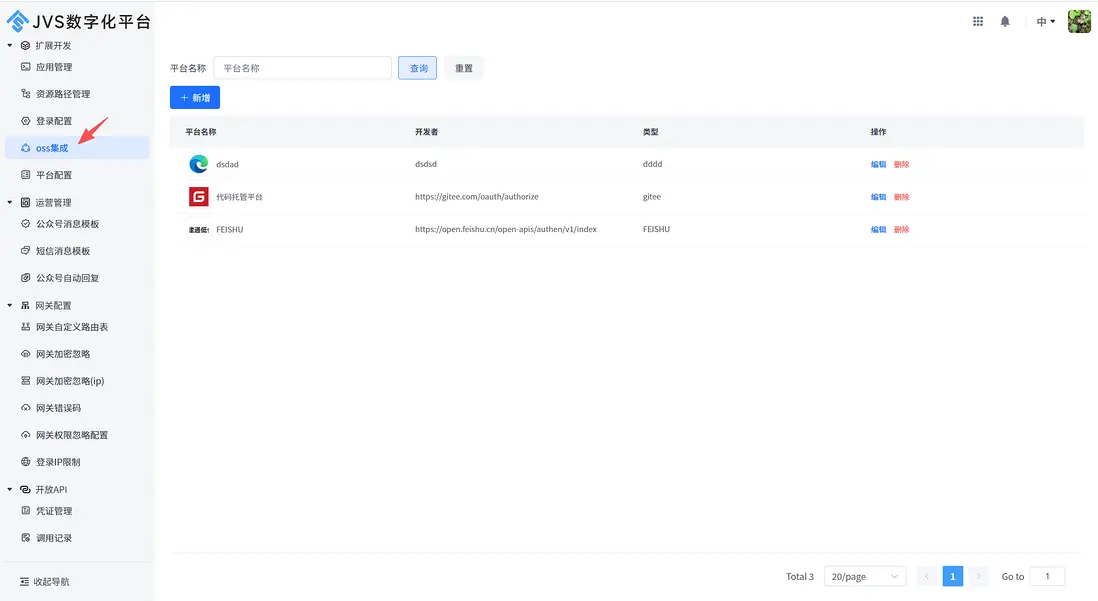Edit the 代码托管平台 row
This screenshot has width=1098, height=601.
pyautogui.click(x=878, y=197)
